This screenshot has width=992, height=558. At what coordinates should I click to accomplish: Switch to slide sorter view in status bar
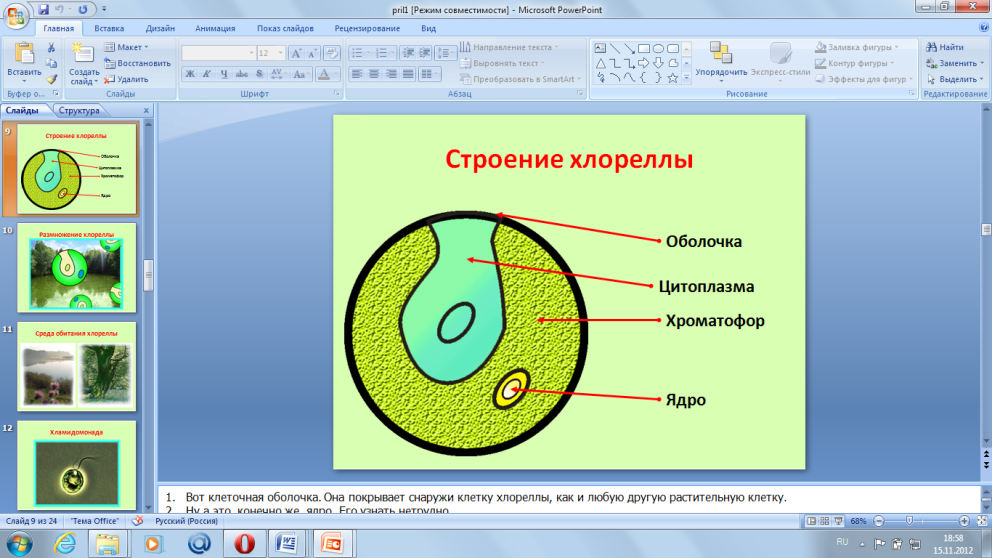824,522
